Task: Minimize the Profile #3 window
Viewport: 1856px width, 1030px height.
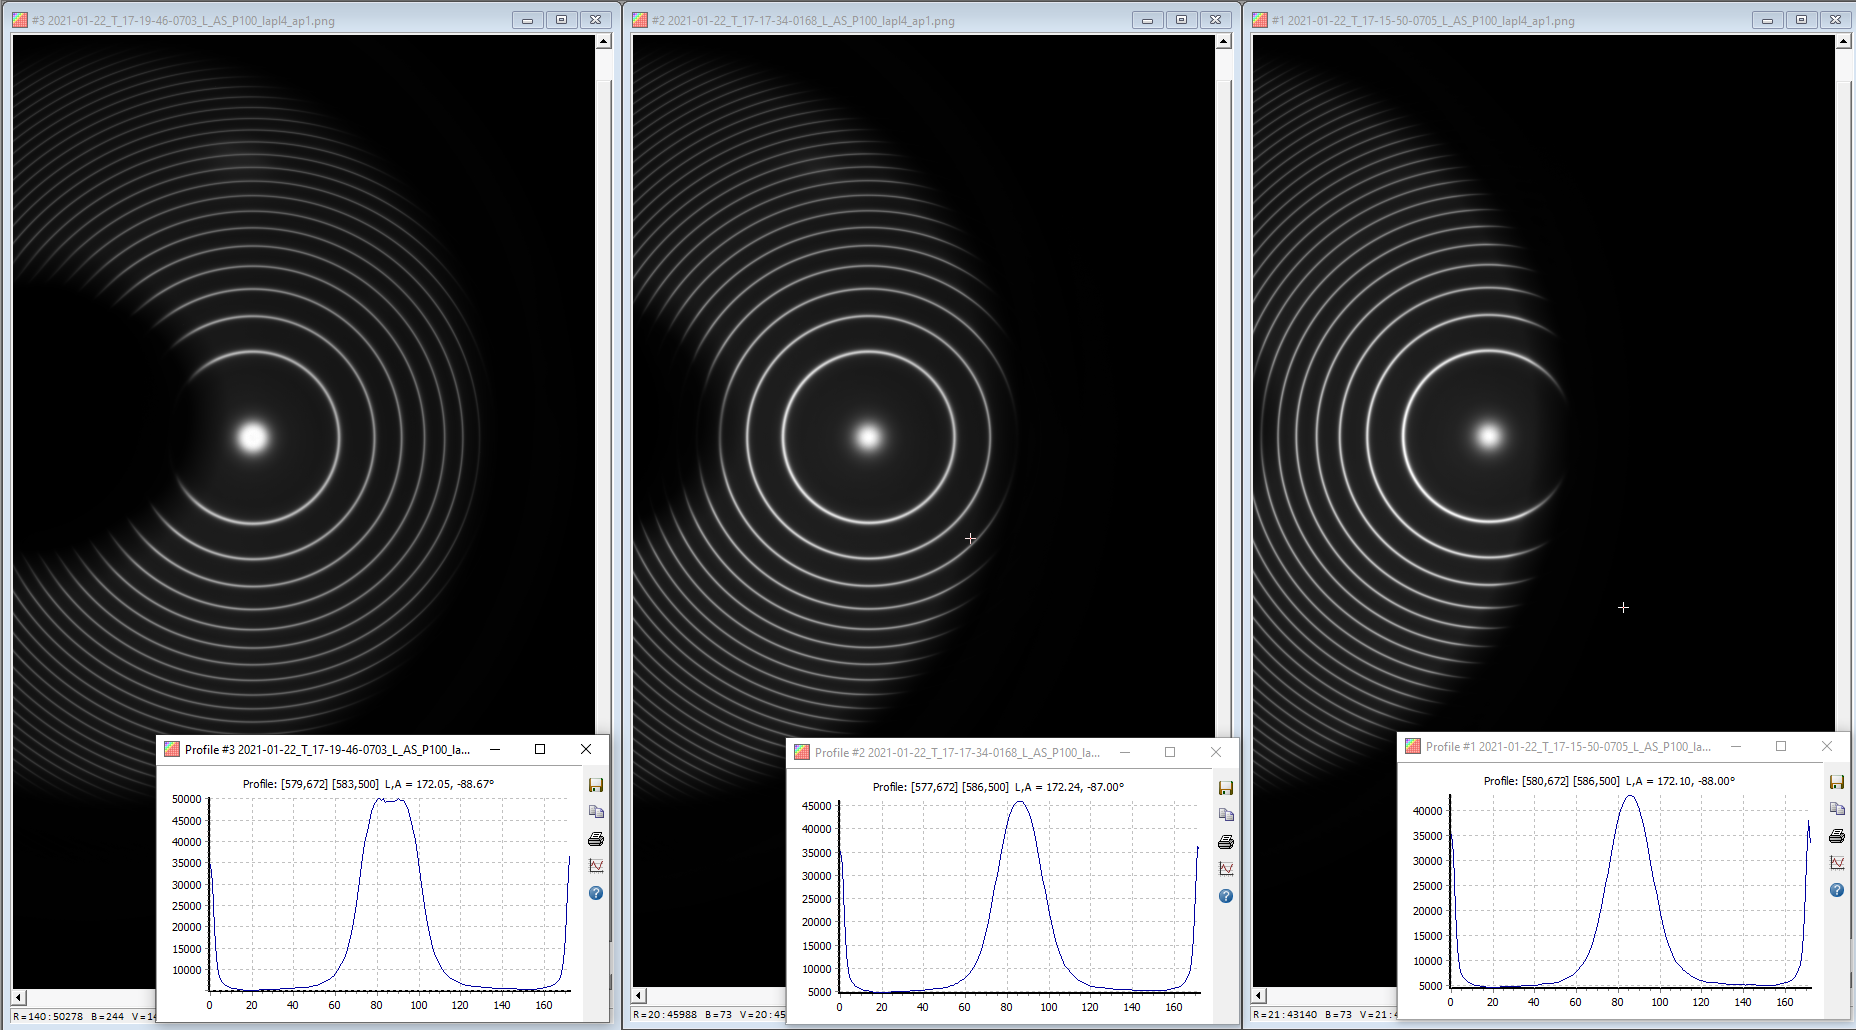Action: point(495,749)
